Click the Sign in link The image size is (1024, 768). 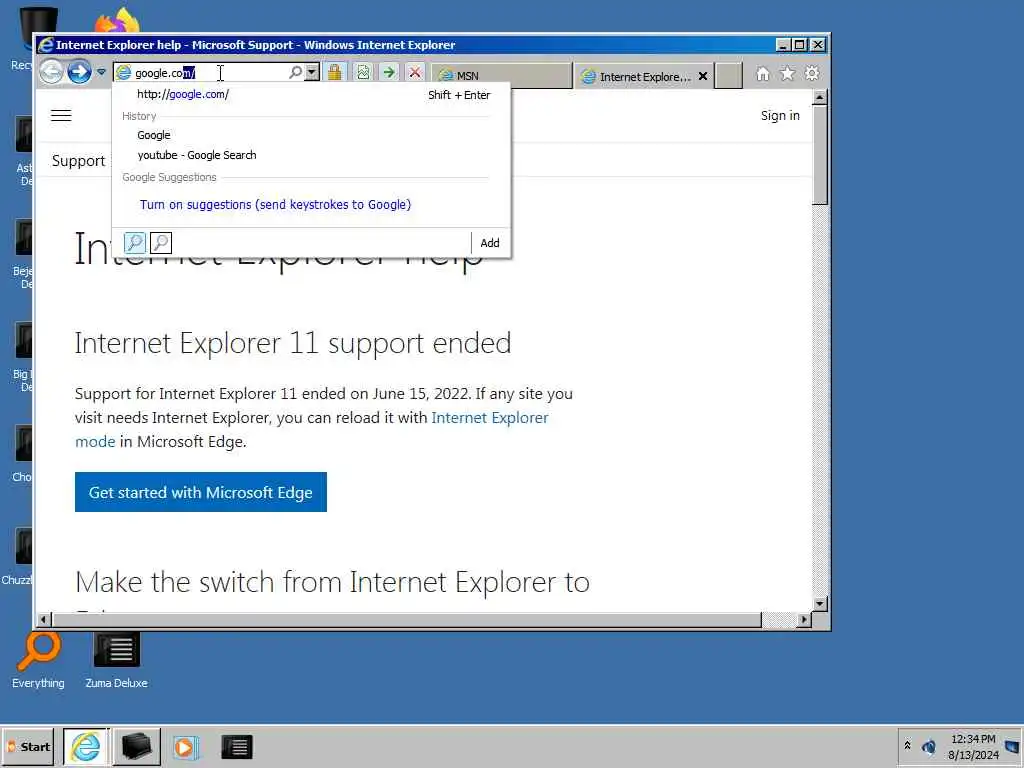pyautogui.click(x=780, y=116)
